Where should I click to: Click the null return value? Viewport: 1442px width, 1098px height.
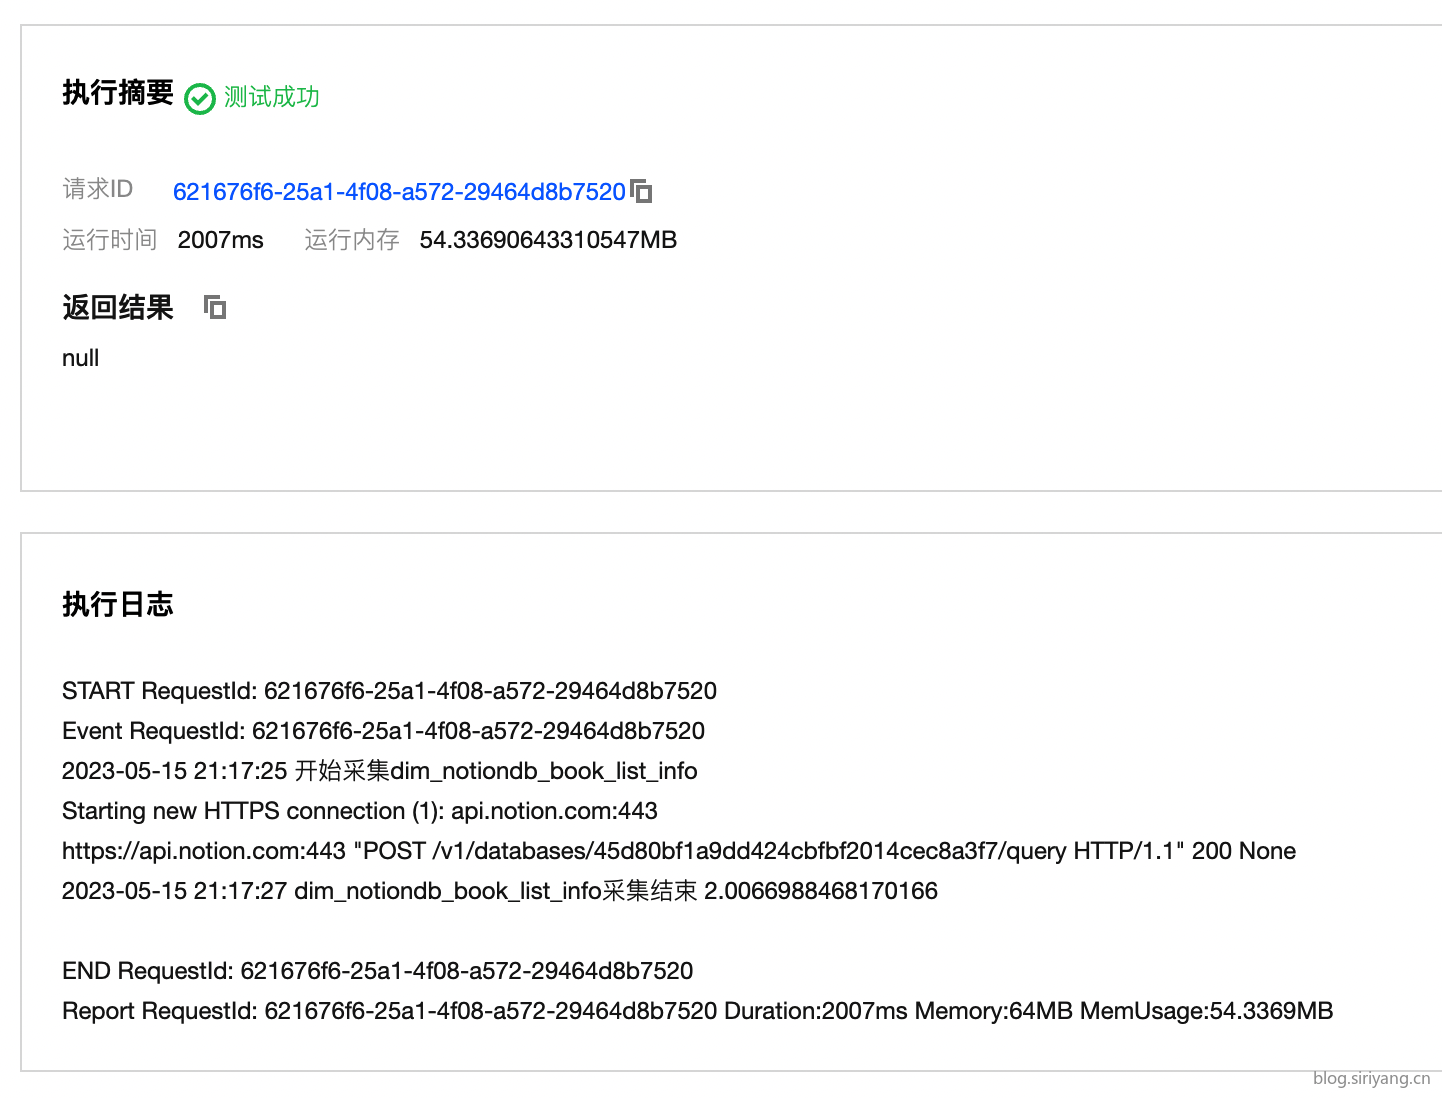[x=80, y=358]
